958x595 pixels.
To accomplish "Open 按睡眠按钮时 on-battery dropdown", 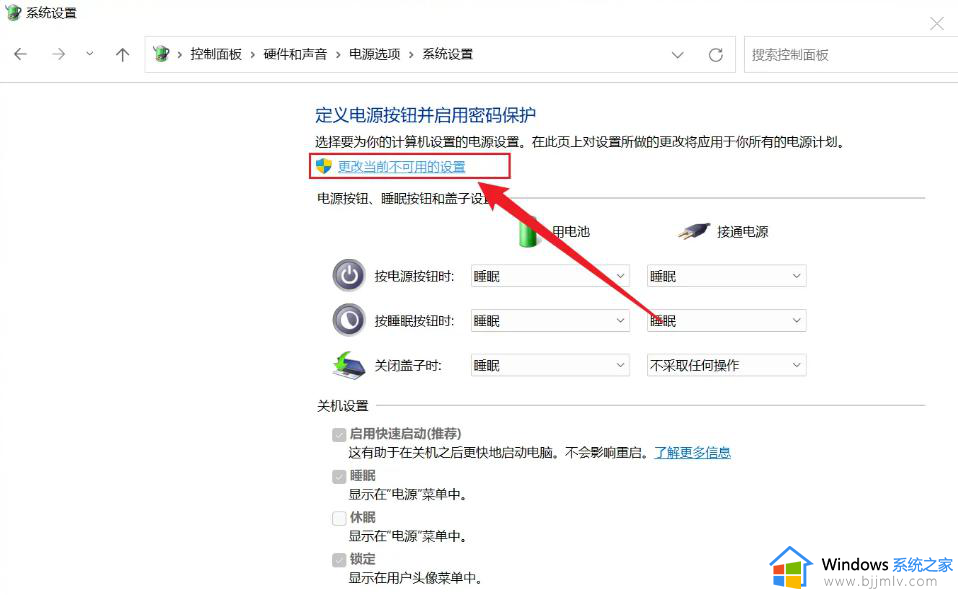I will (550, 321).
